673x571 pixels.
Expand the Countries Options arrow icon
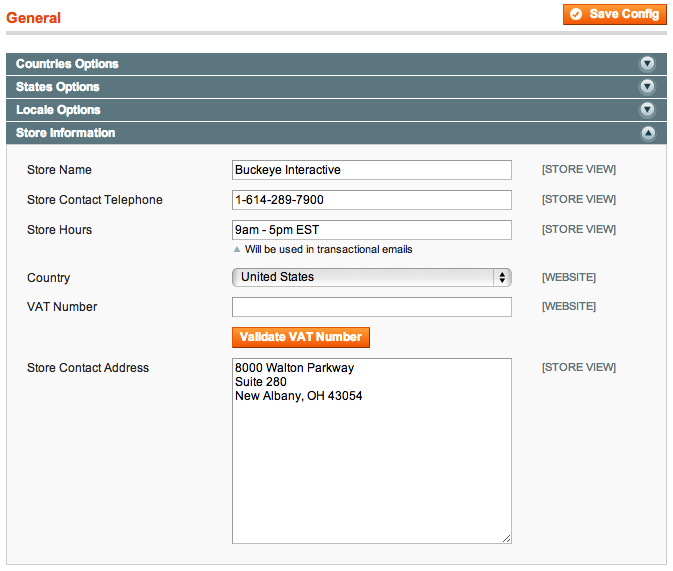[x=647, y=64]
